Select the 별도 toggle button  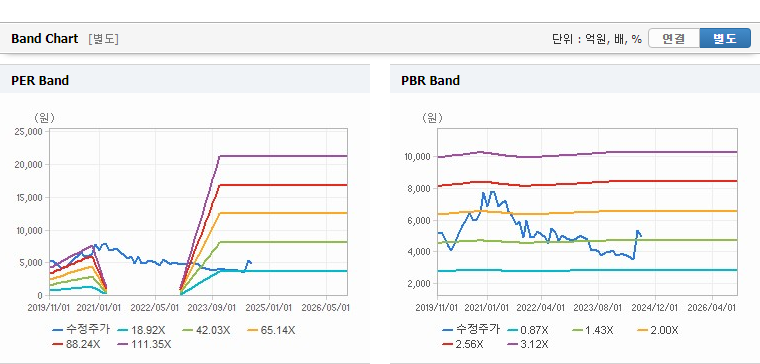coord(725,38)
